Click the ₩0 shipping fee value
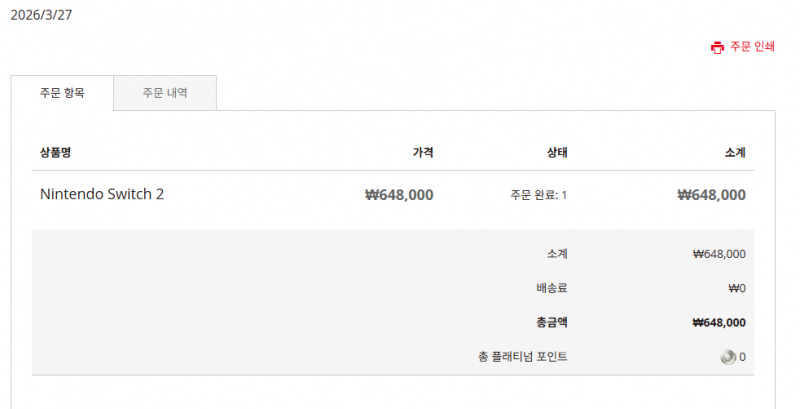The image size is (800, 409). point(737,288)
